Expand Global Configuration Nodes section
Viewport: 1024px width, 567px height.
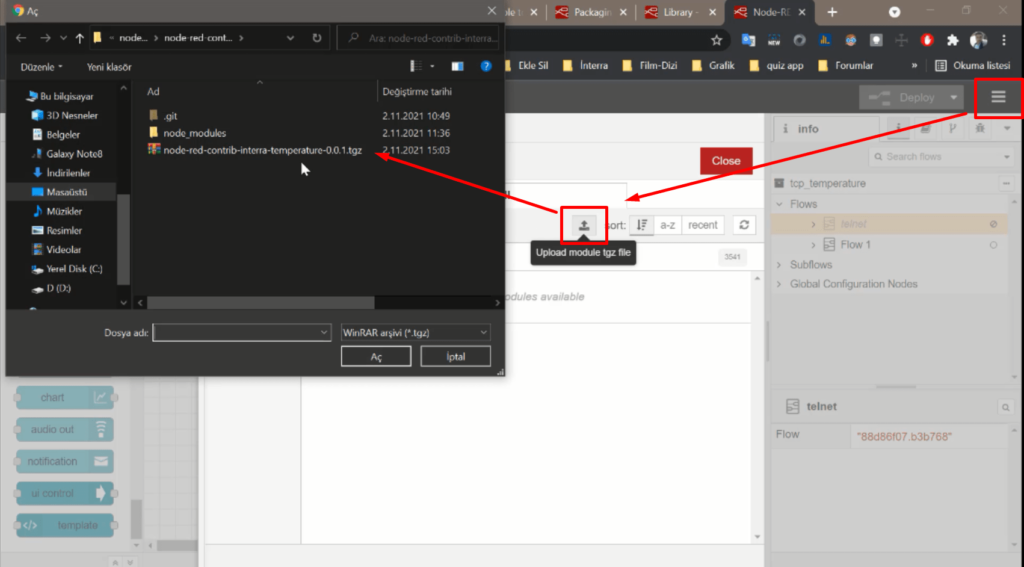pyautogui.click(x=779, y=284)
